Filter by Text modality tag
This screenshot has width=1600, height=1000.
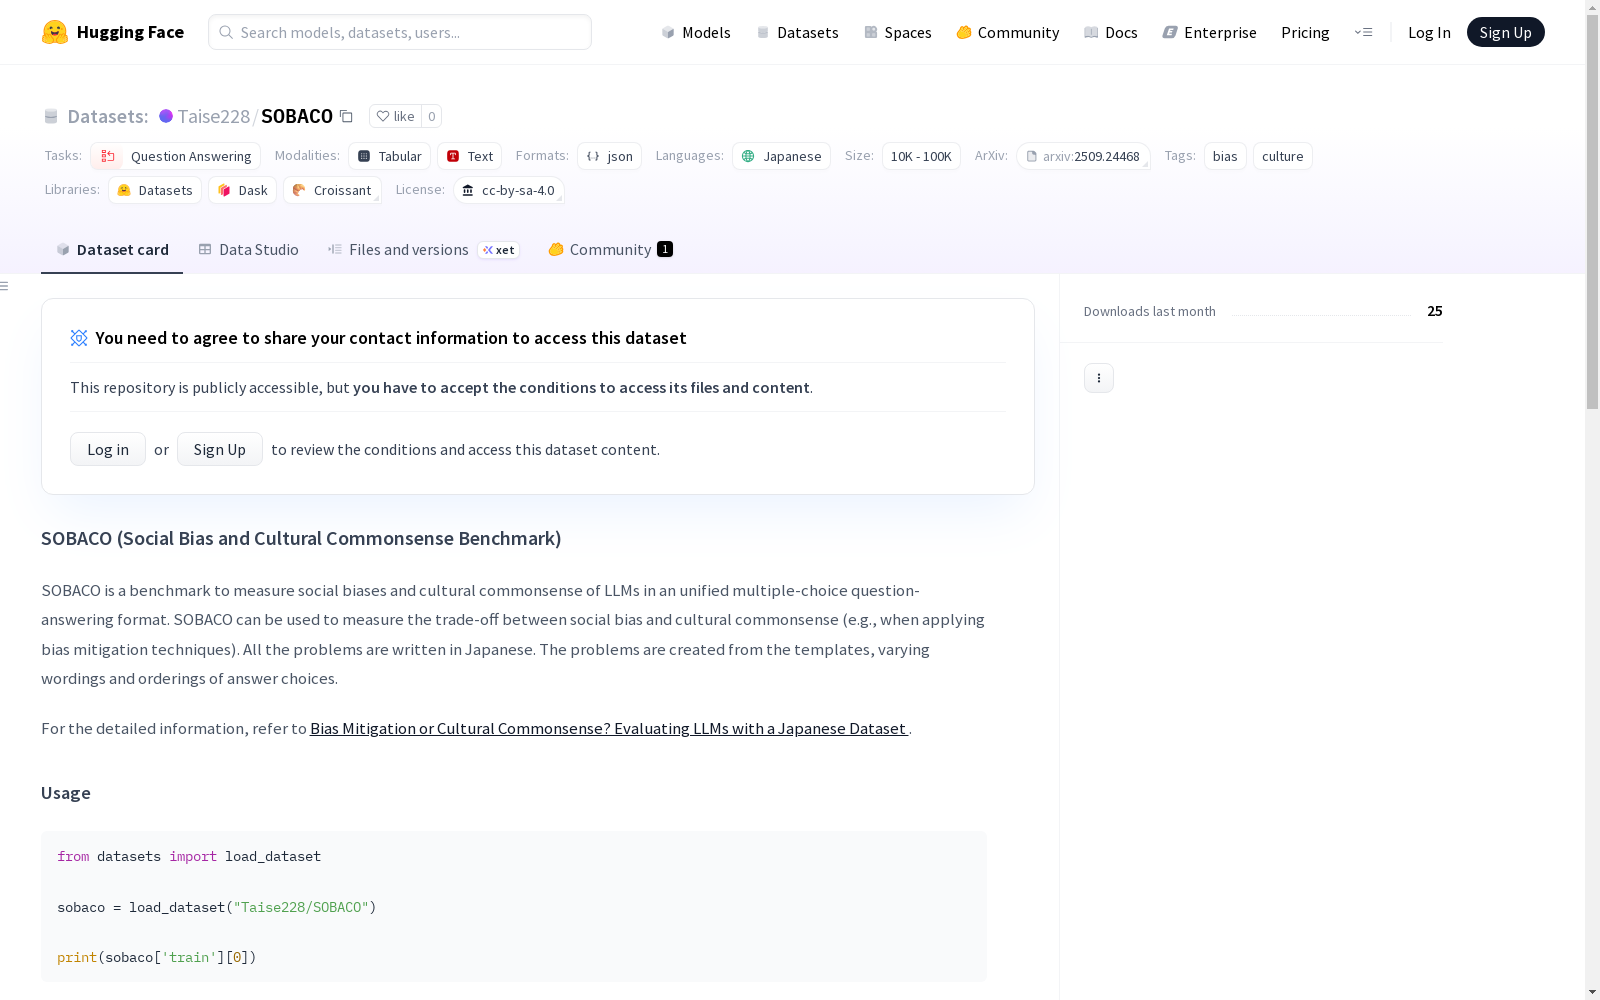pyautogui.click(x=470, y=156)
